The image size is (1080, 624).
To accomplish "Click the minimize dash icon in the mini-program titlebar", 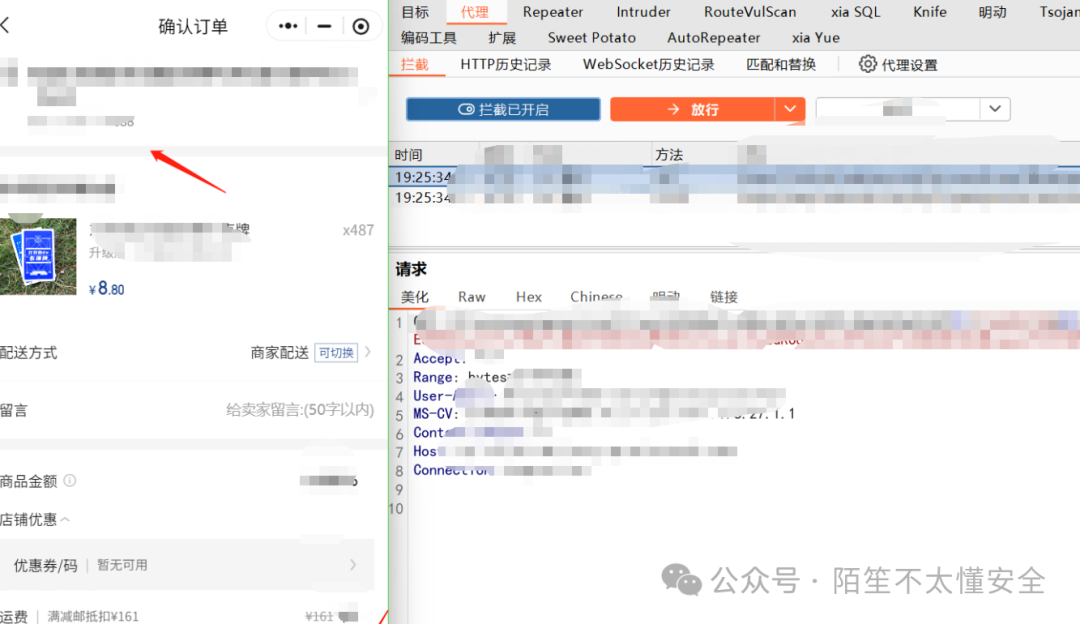I will (323, 26).
